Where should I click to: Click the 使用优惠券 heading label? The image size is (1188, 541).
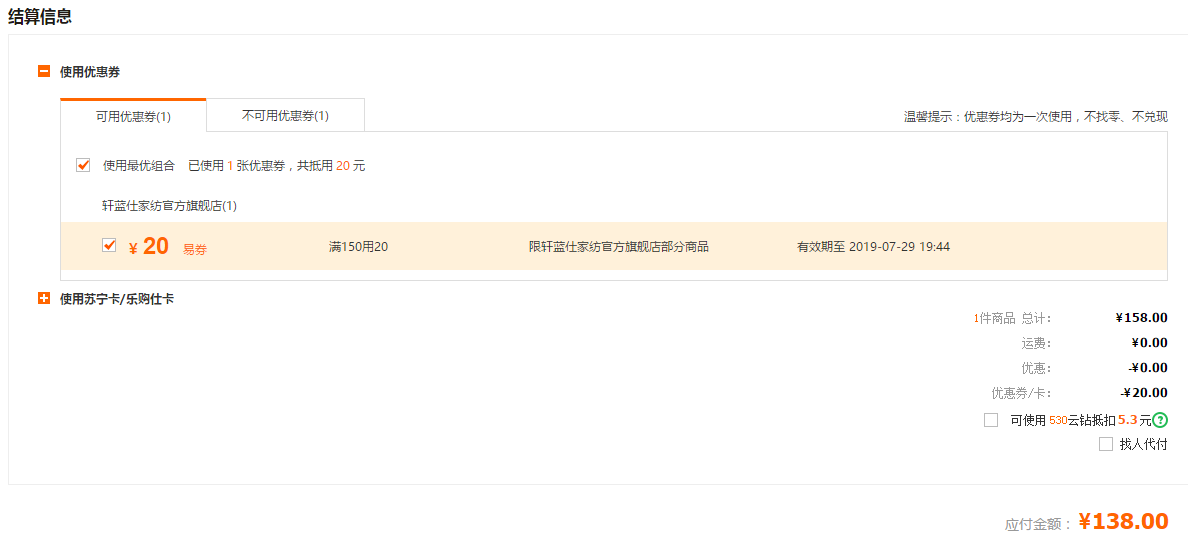pos(89,72)
